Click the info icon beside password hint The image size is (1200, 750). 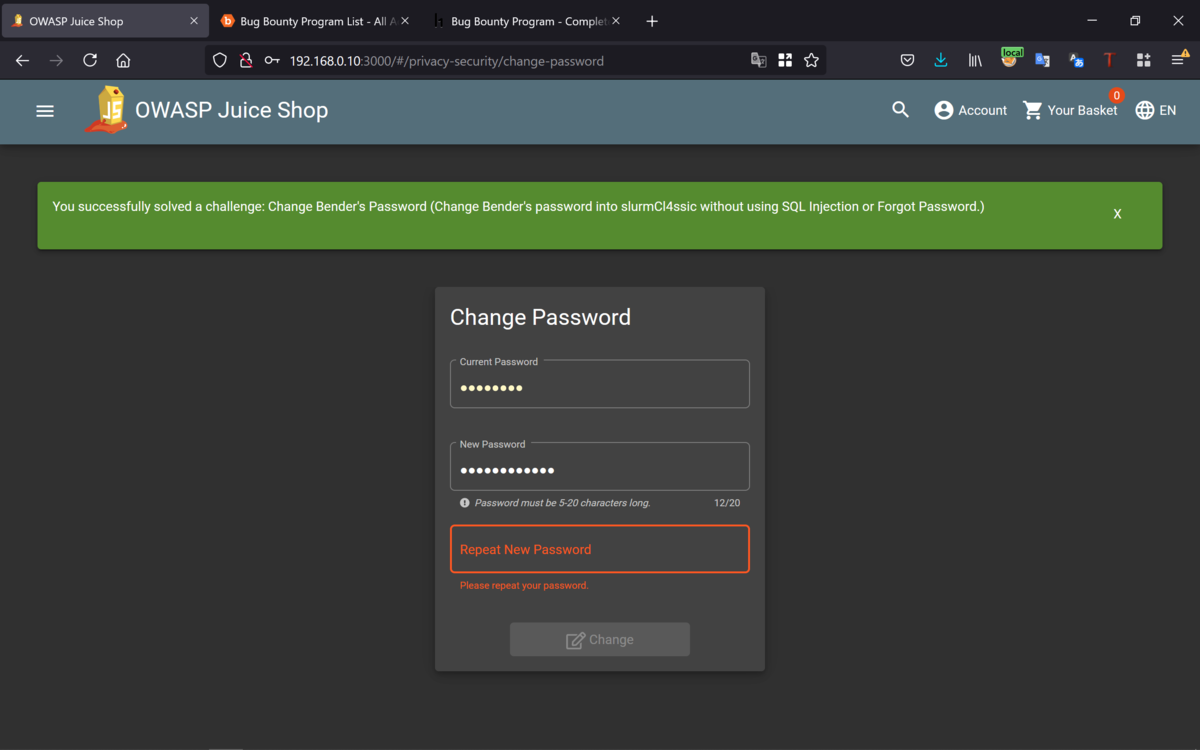464,503
